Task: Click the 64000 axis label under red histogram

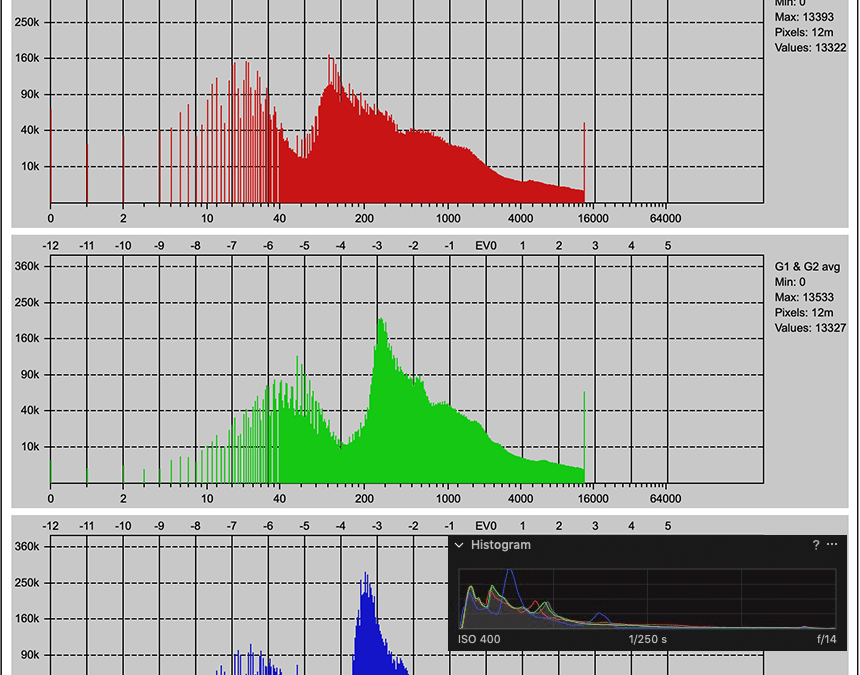Action: tap(665, 219)
